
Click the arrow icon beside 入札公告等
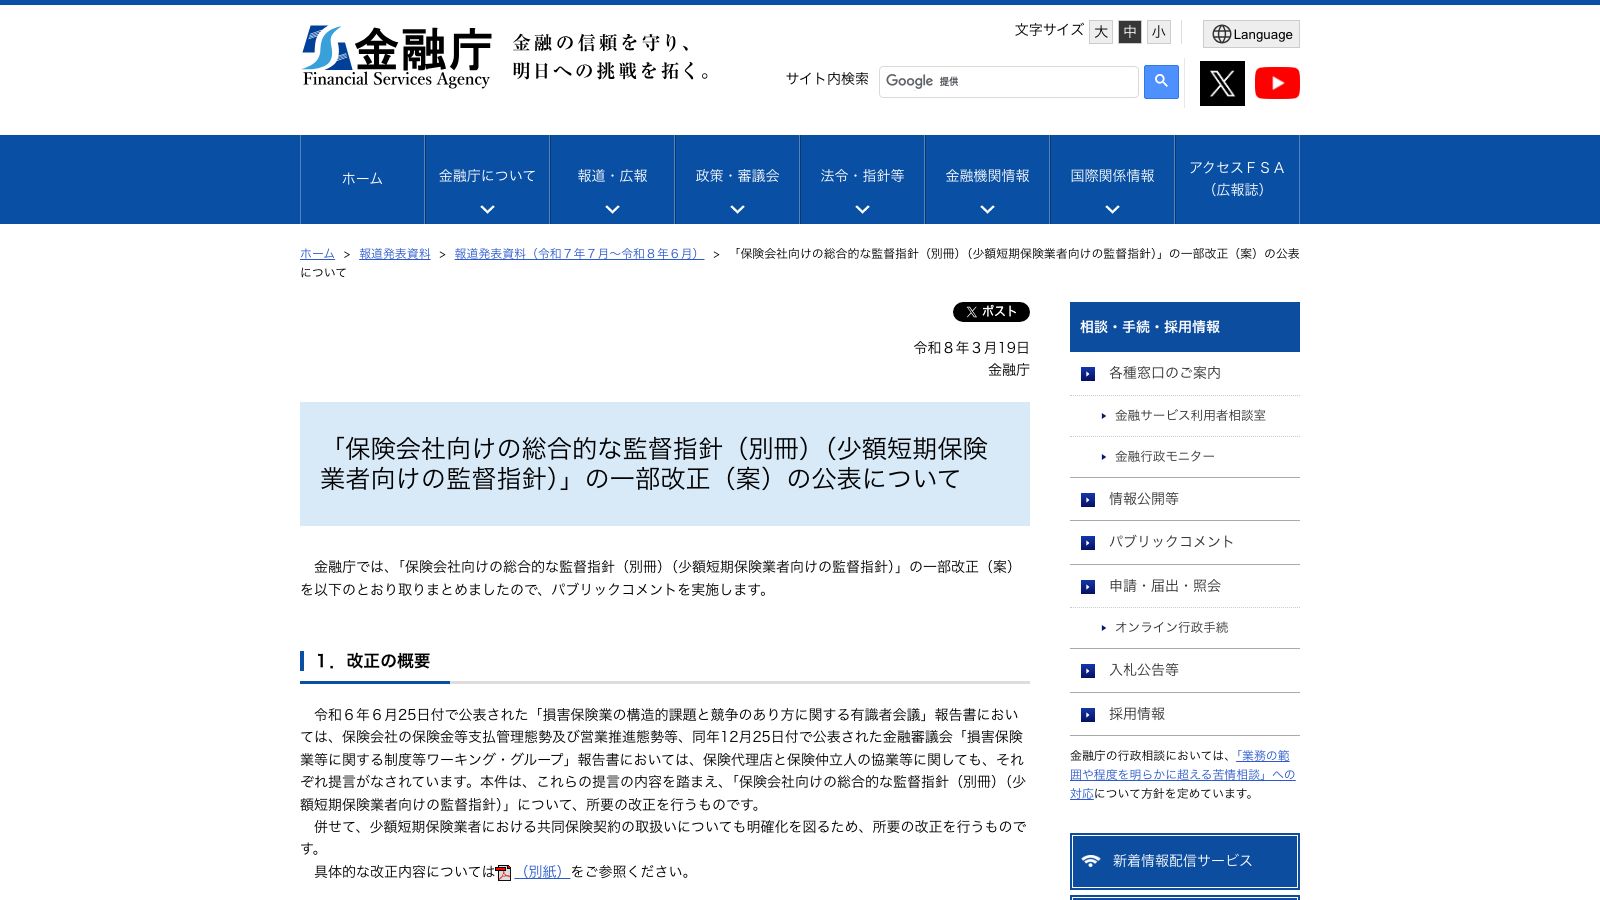(1088, 671)
